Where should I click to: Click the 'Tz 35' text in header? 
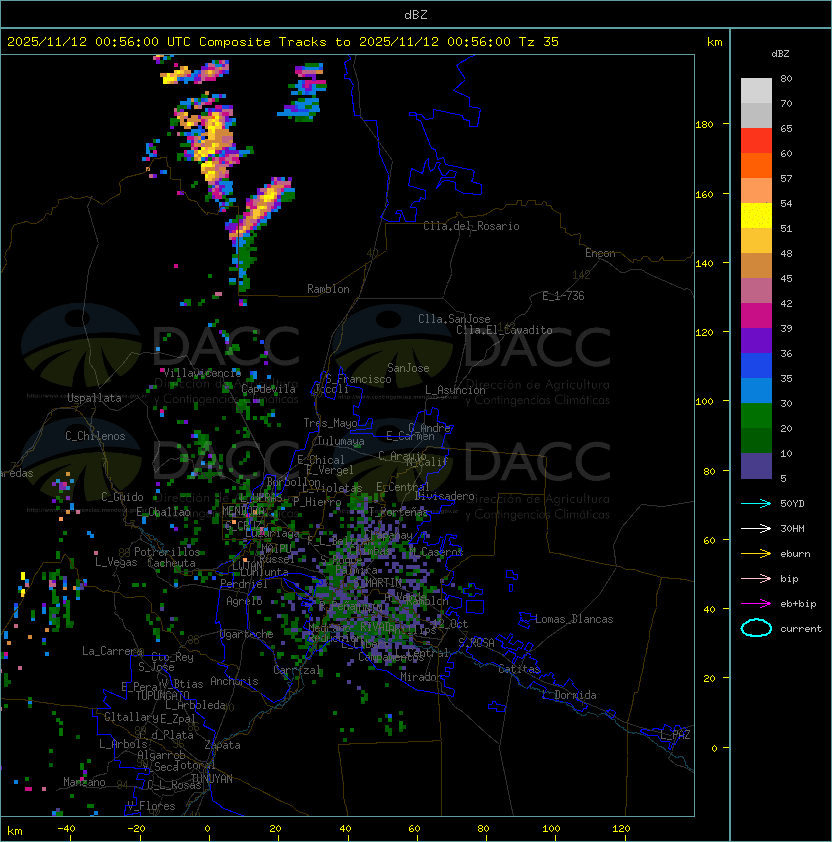pos(538,42)
